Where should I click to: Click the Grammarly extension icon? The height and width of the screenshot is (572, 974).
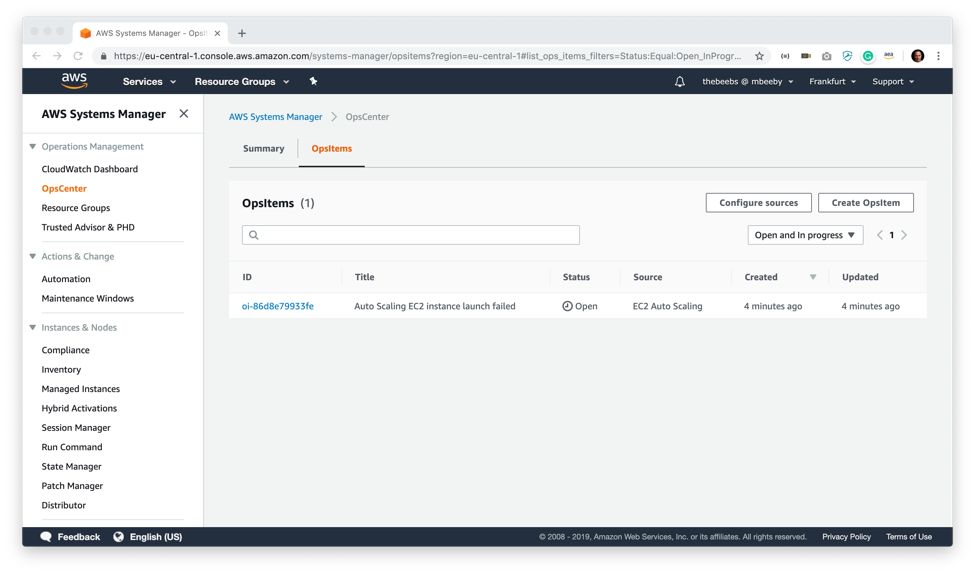point(868,56)
